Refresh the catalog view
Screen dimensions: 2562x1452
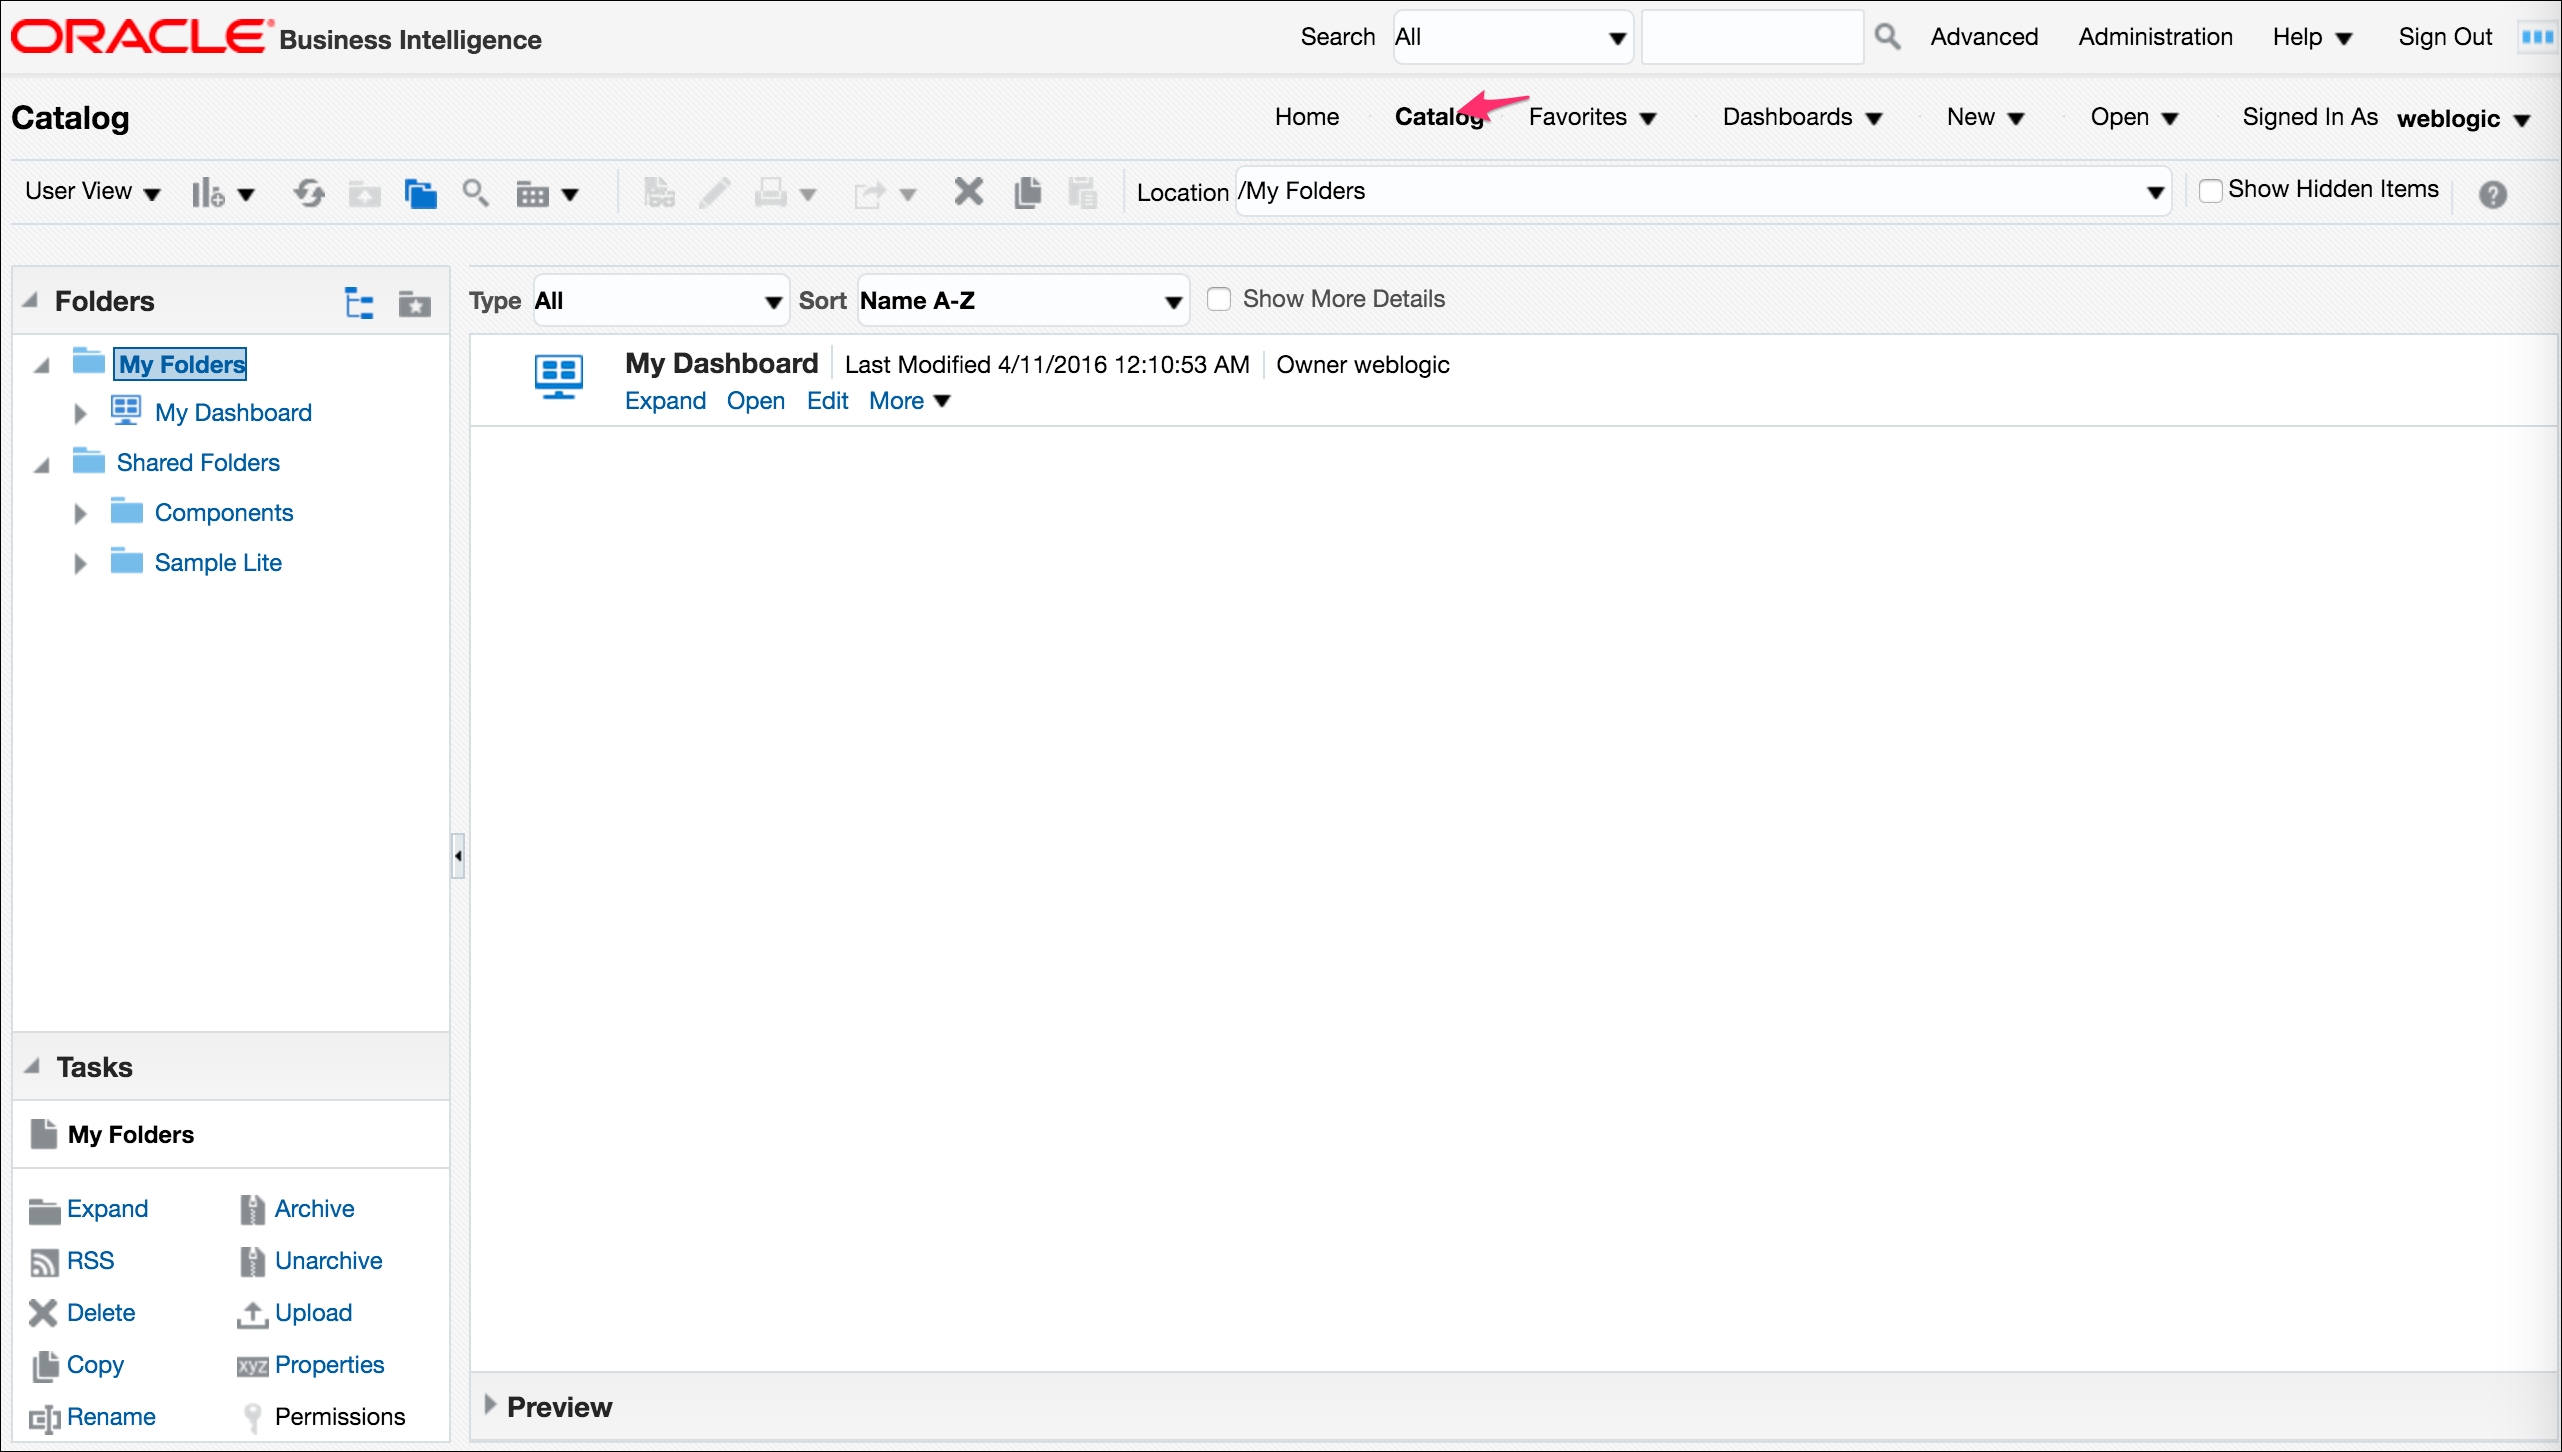309,192
